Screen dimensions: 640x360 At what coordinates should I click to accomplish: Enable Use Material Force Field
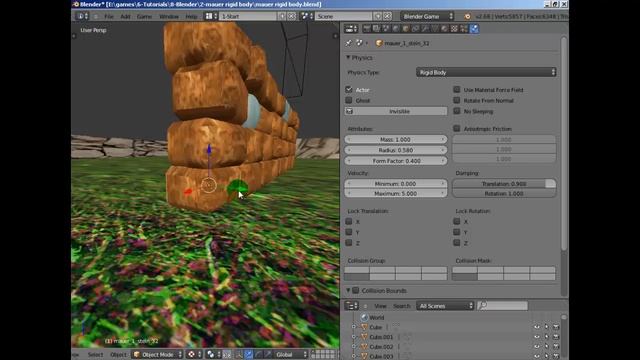coord(457,89)
